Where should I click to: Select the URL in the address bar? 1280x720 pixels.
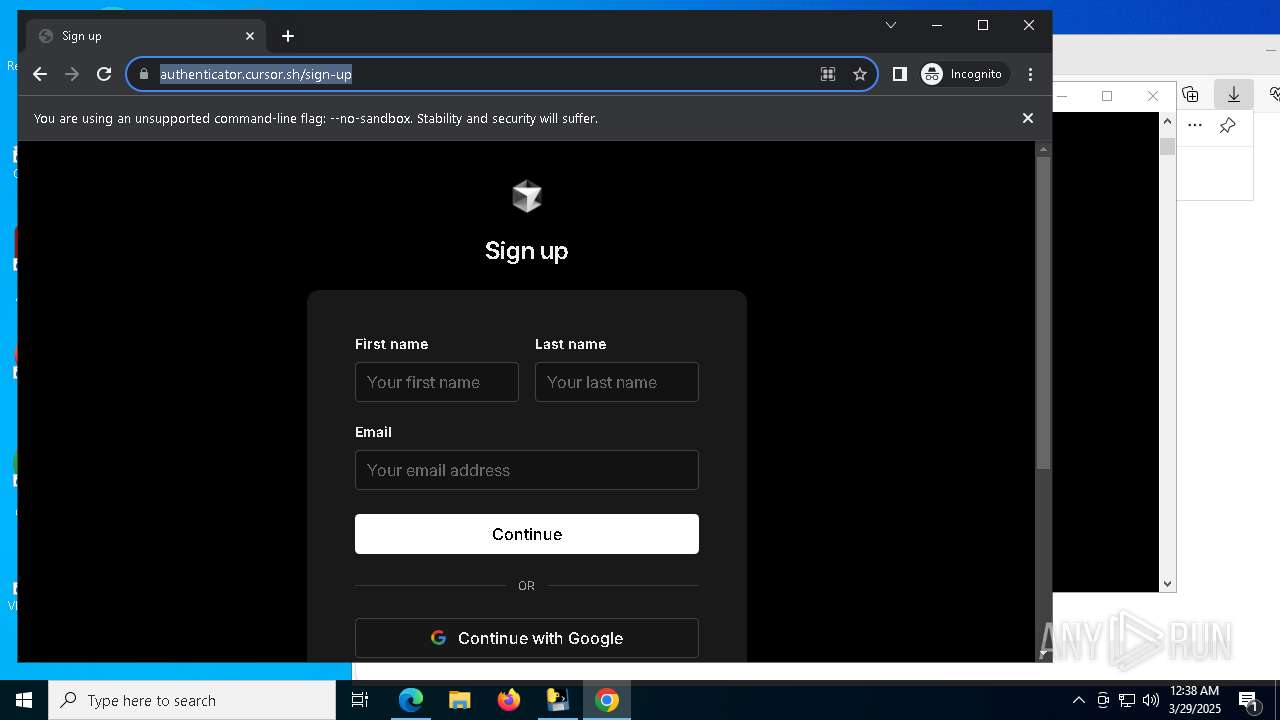tap(256, 74)
